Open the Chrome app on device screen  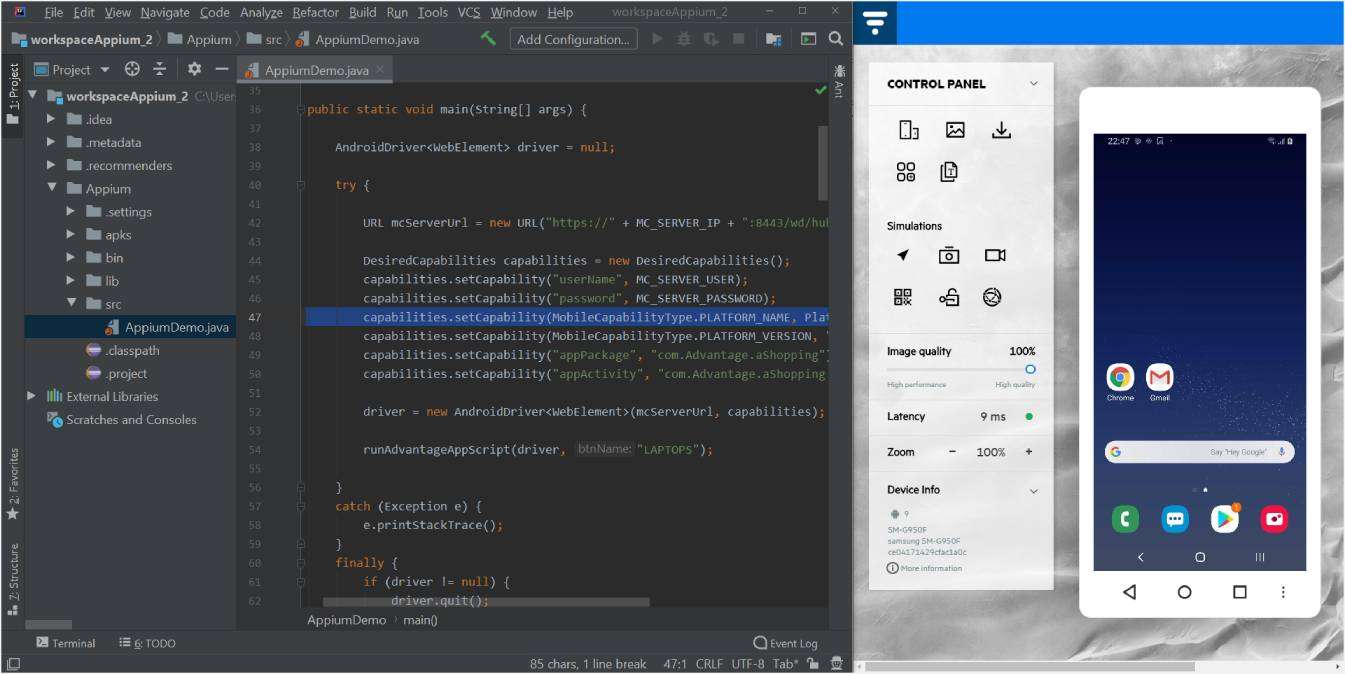coord(1120,378)
